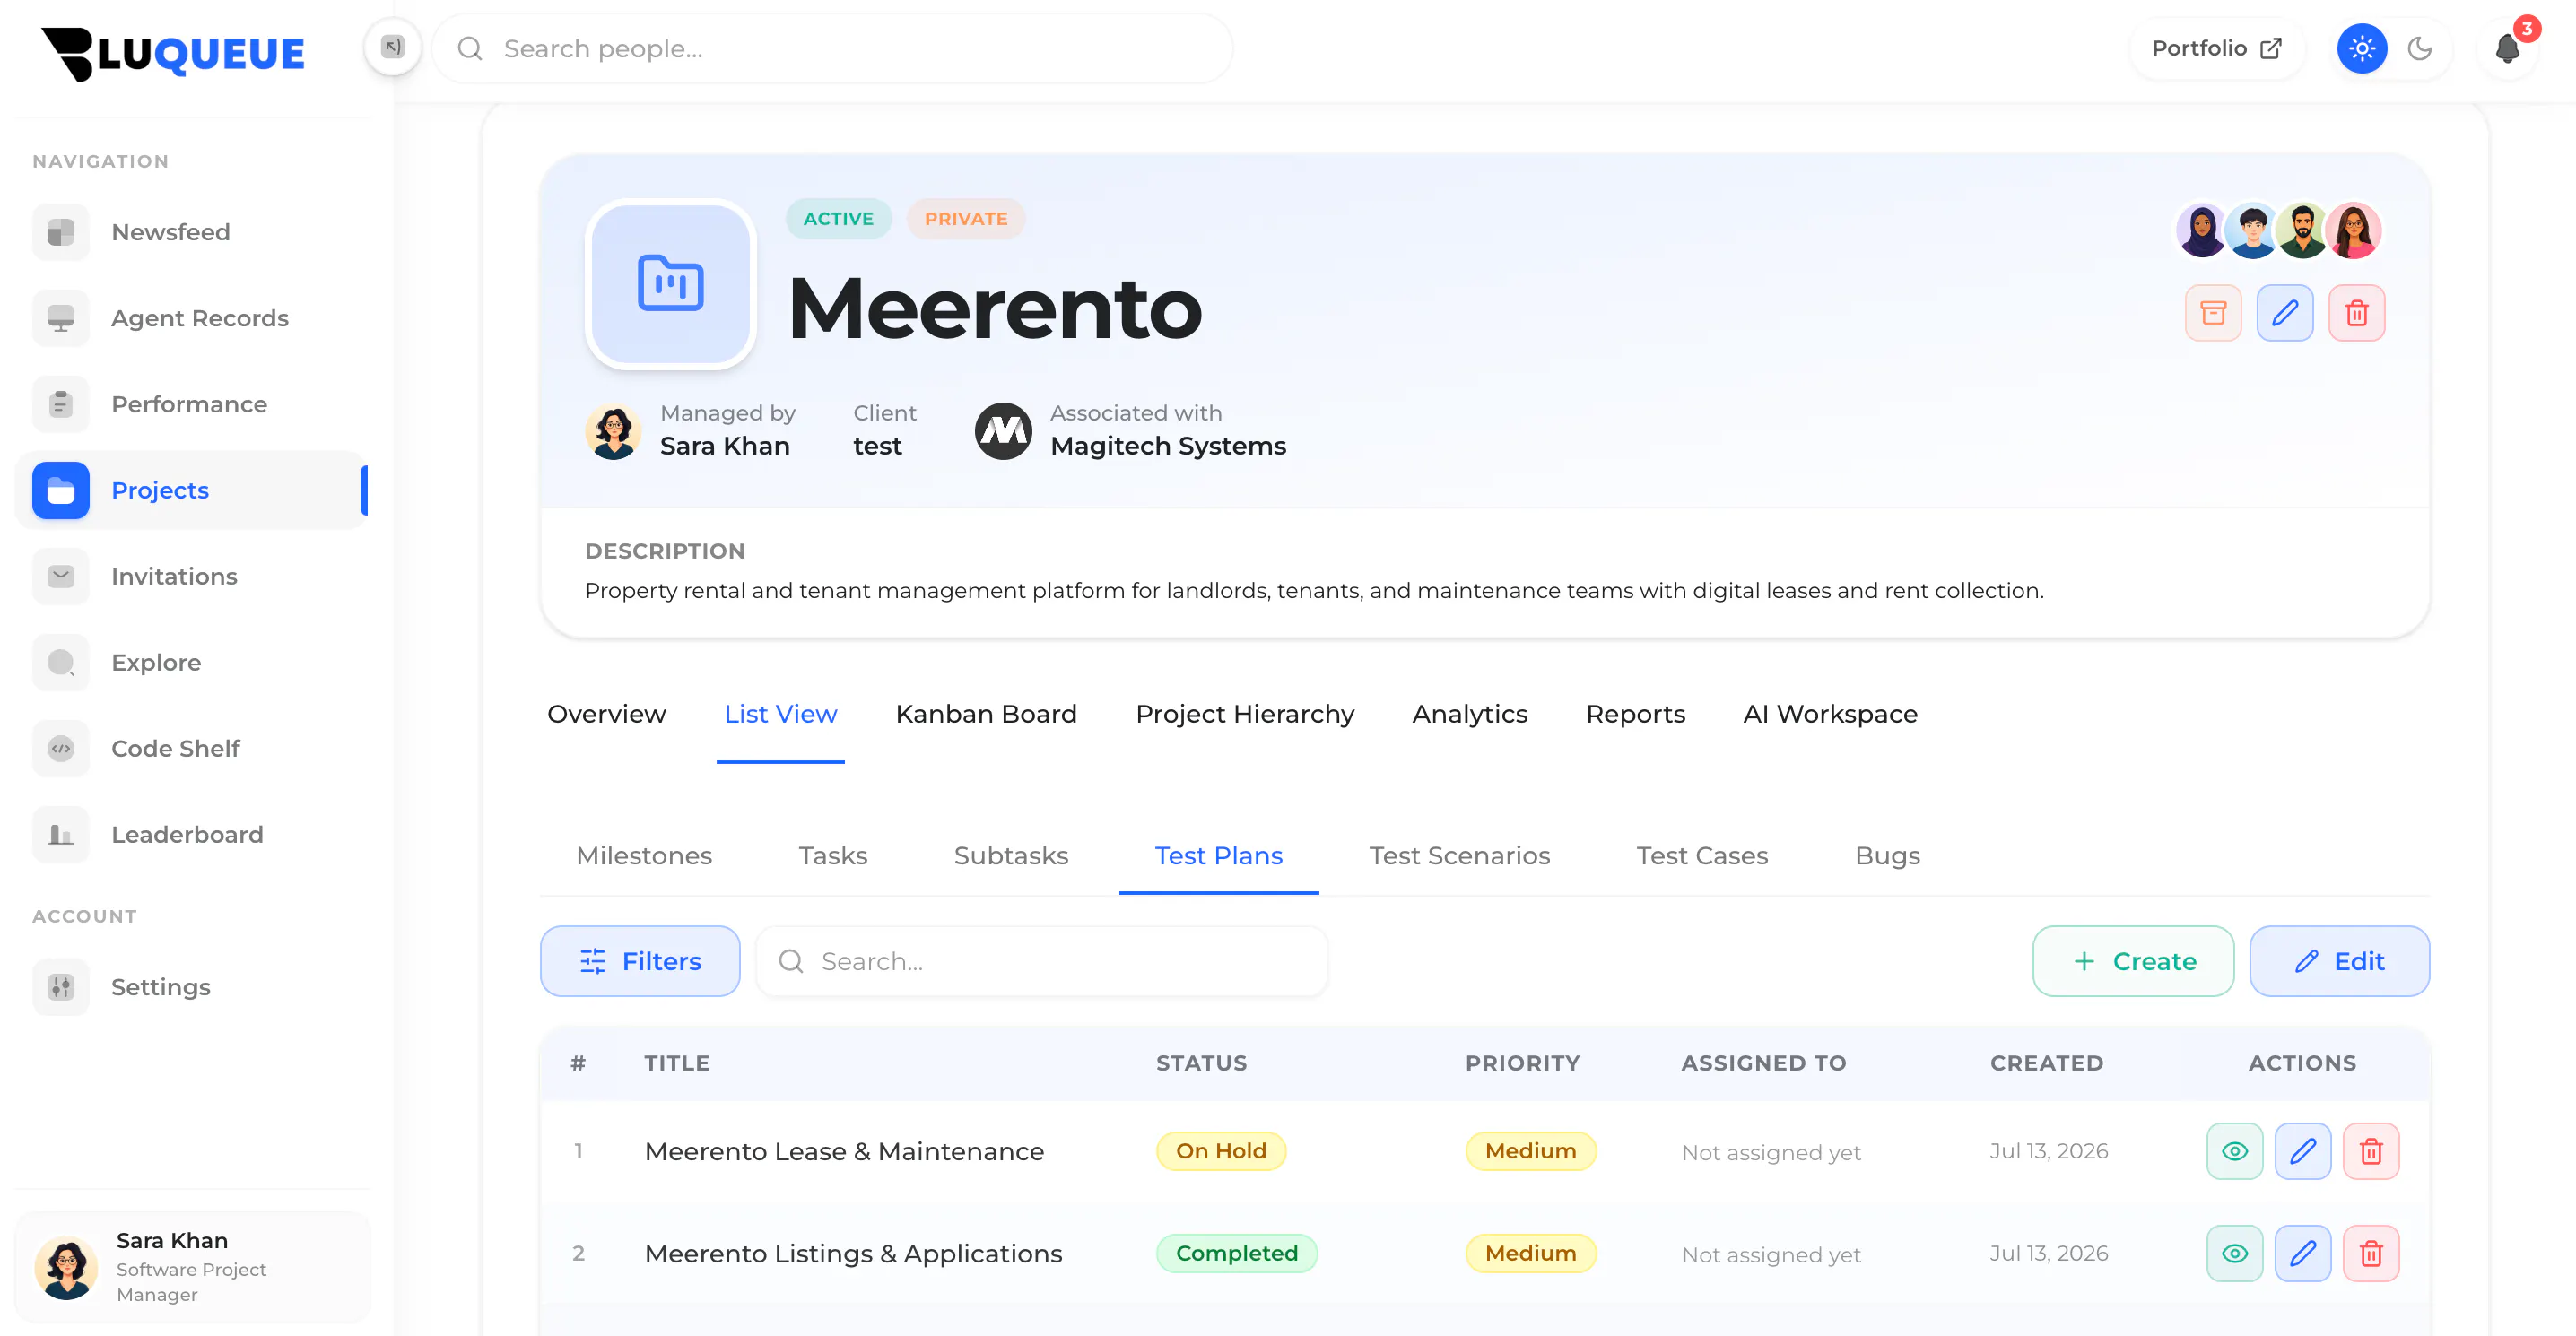Click the STATUS column header

[x=1201, y=1063]
